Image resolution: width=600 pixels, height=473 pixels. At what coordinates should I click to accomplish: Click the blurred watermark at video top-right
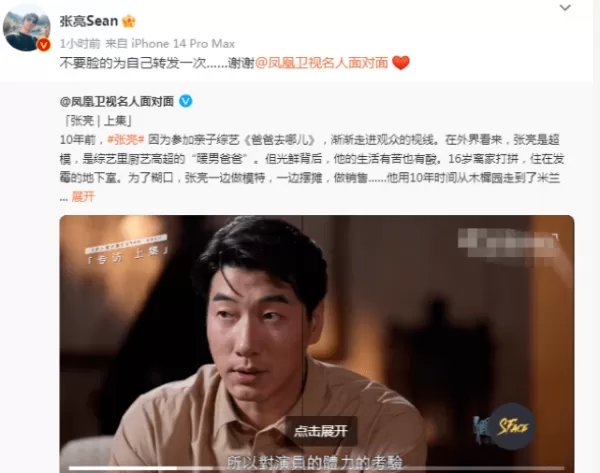click(508, 242)
